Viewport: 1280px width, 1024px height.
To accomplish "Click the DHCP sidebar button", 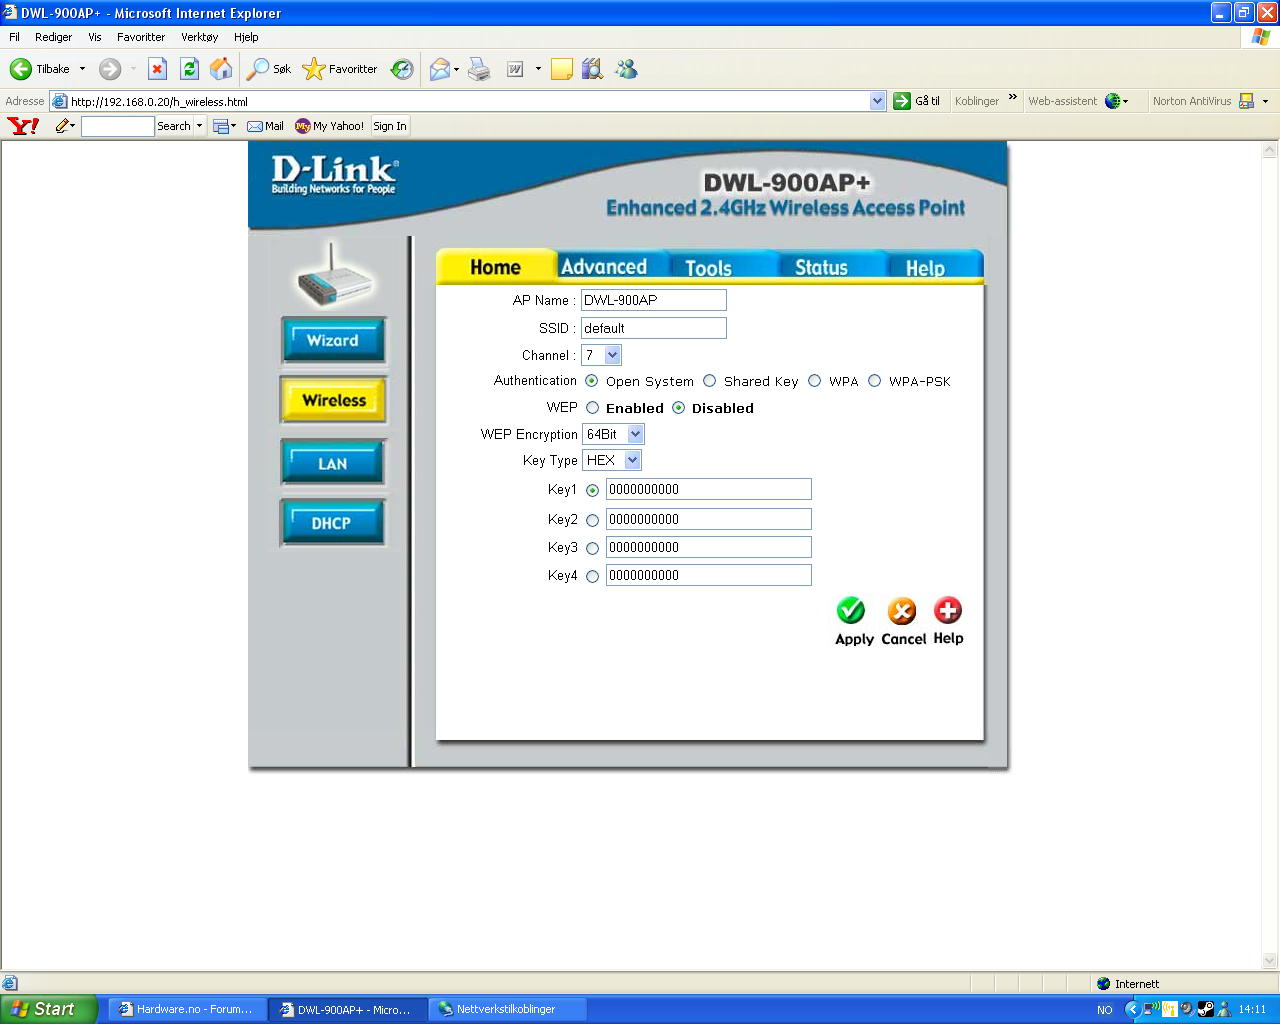I will [333, 523].
